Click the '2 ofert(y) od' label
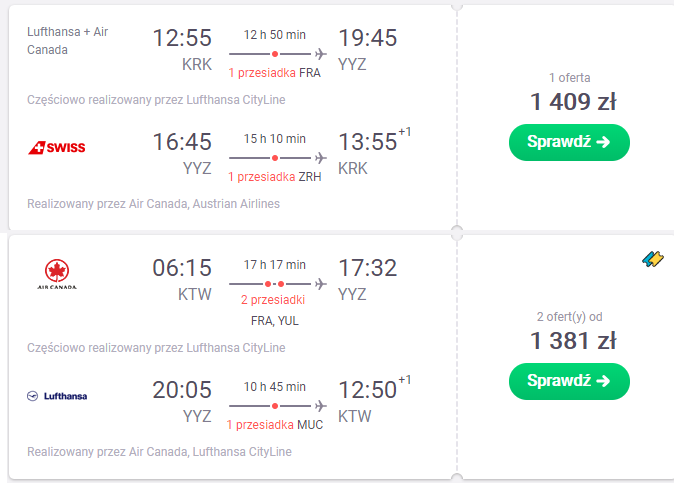Screen dimensions: 674x483 (569, 317)
